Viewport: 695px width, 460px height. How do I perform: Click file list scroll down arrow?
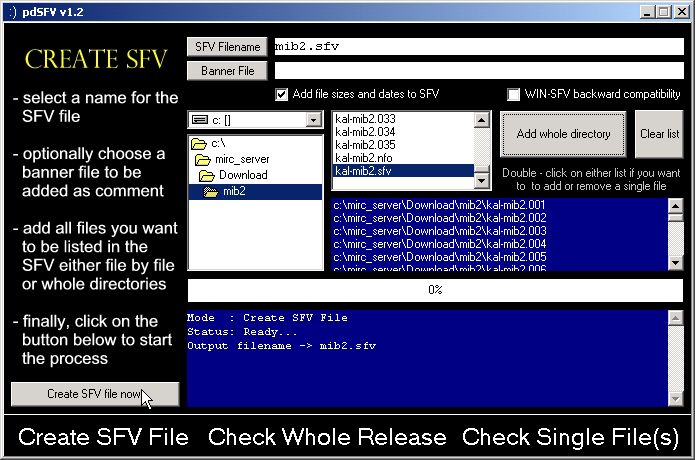point(481,181)
